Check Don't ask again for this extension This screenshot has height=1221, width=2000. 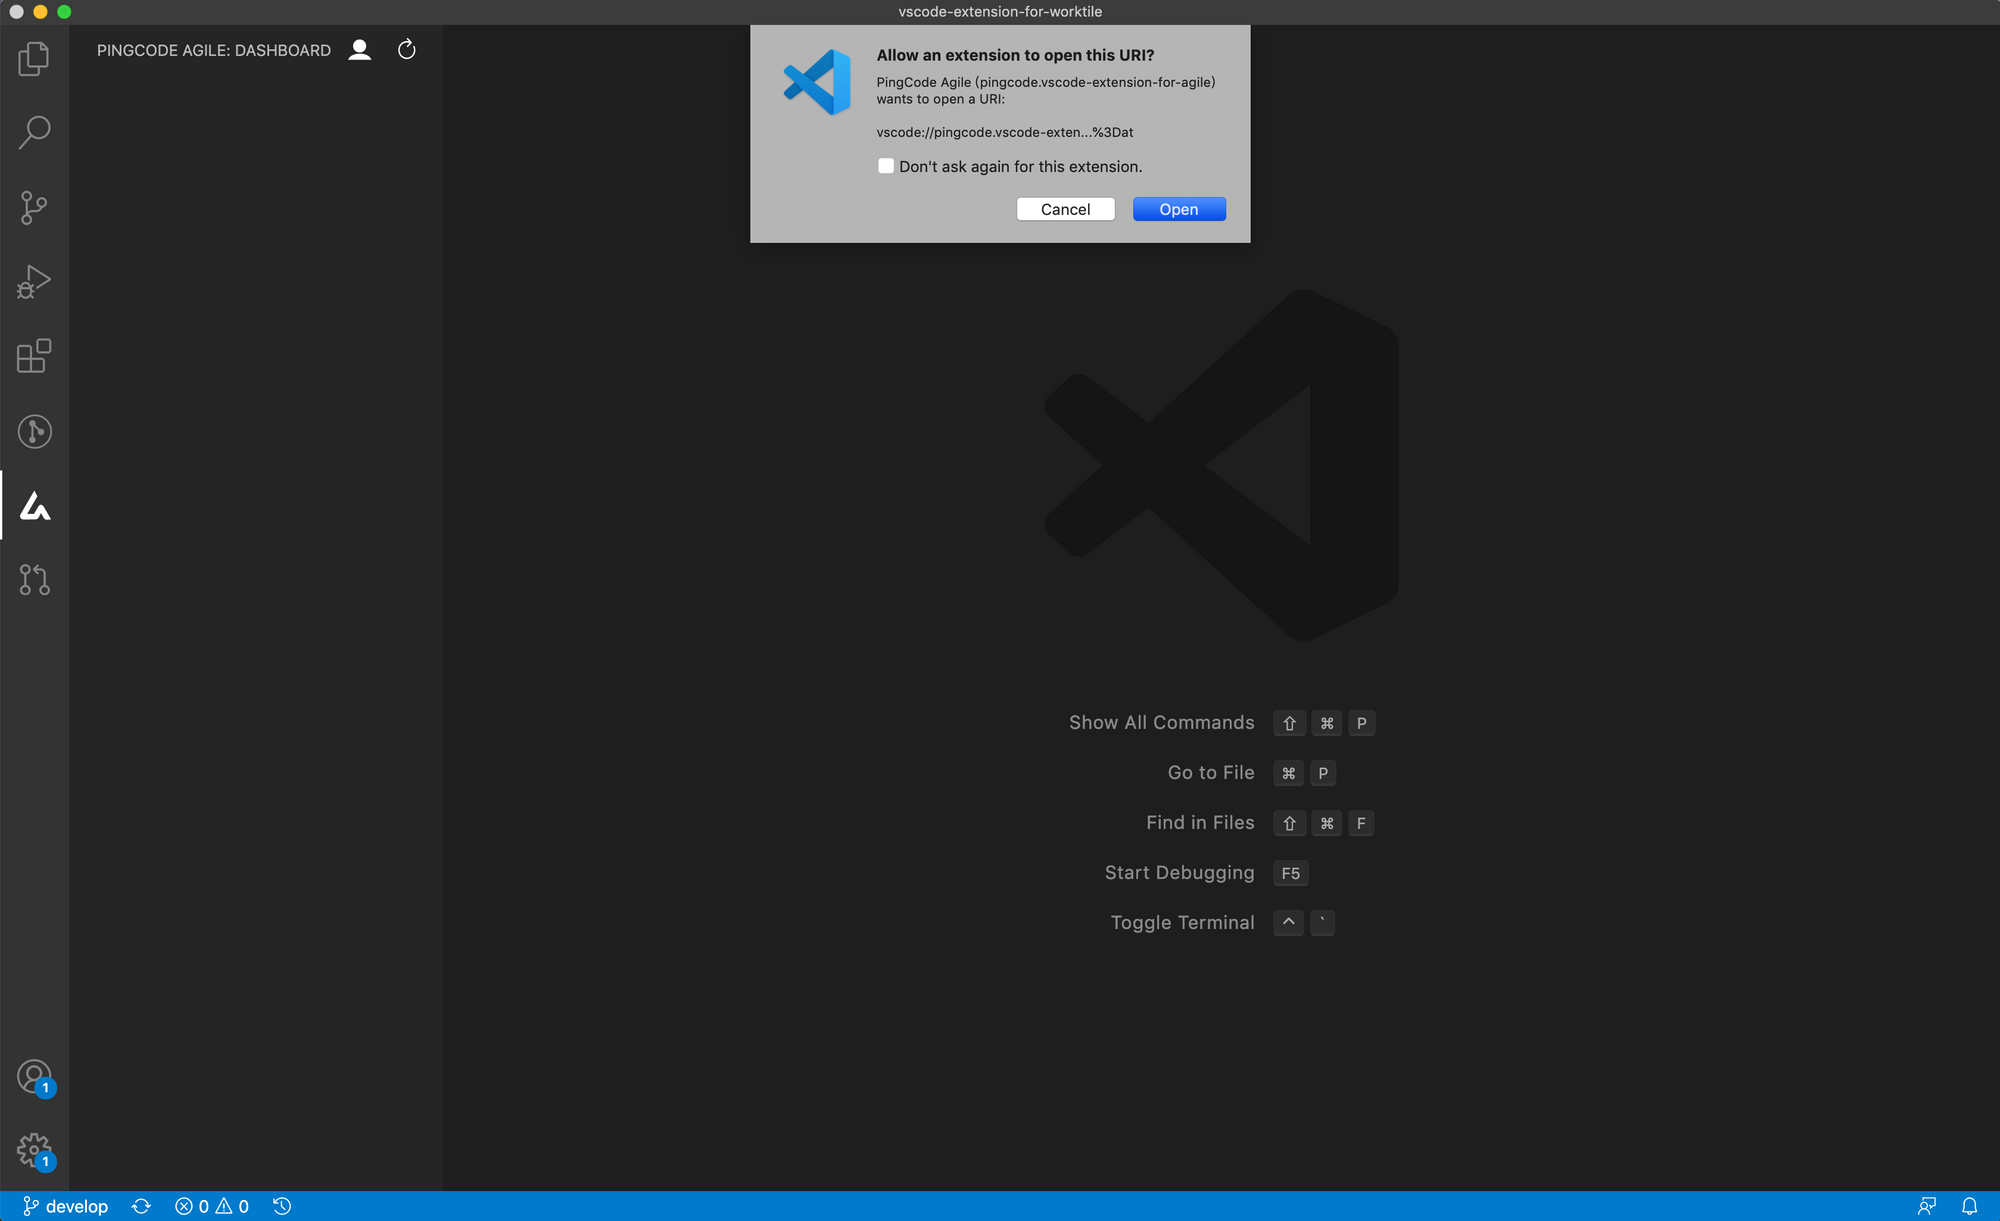coord(886,166)
